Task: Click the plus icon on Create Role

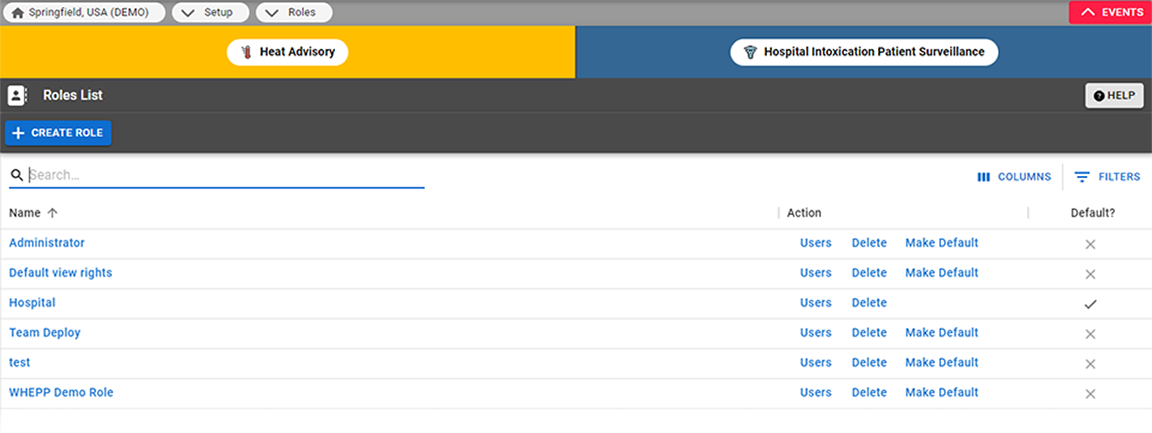Action: pyautogui.click(x=19, y=133)
